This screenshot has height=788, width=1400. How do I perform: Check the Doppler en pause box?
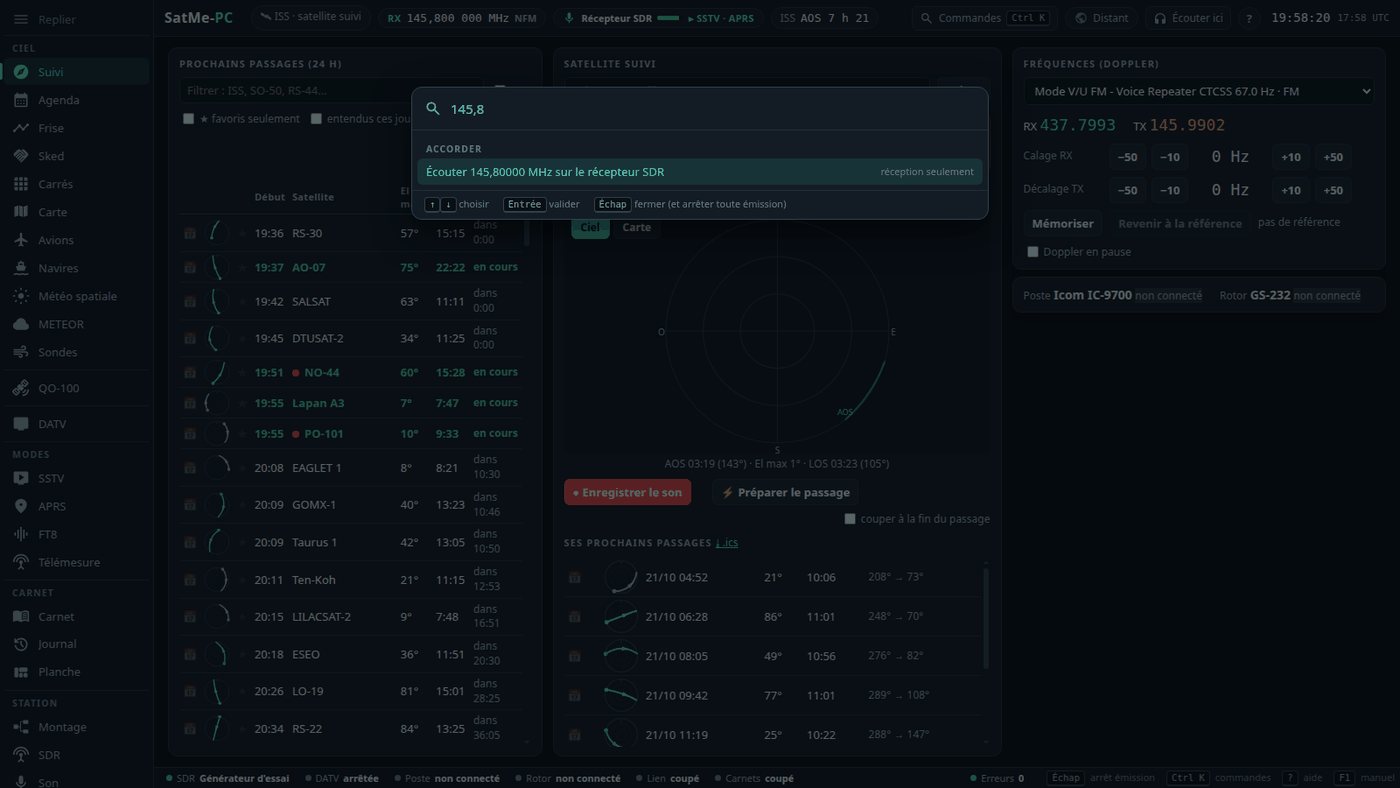click(x=1033, y=252)
